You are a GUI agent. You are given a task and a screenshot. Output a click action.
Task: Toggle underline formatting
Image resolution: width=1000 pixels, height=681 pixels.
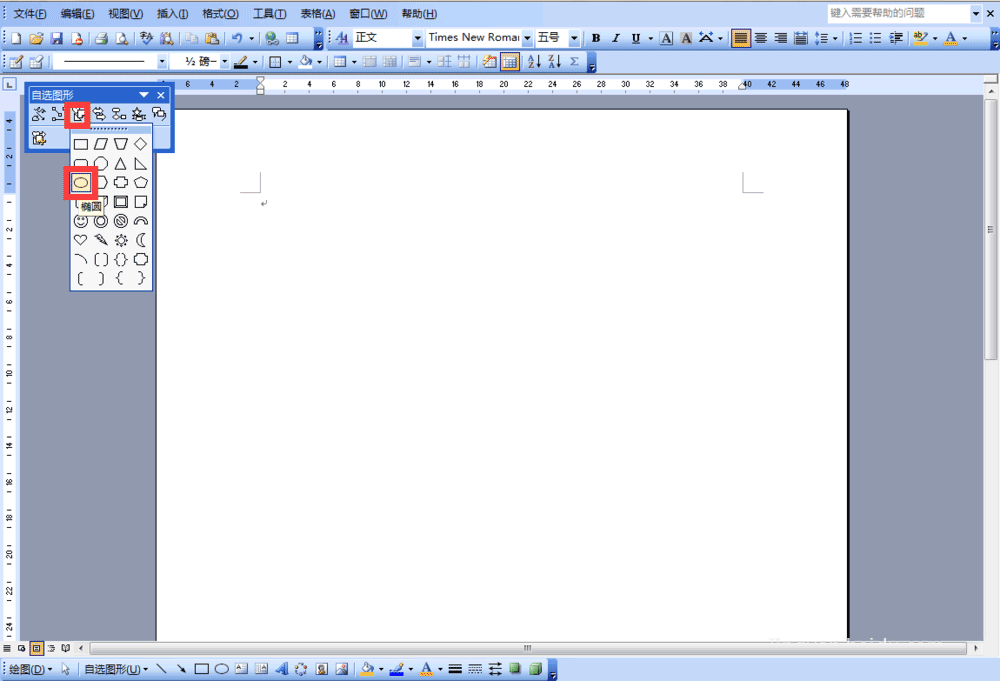click(x=635, y=38)
